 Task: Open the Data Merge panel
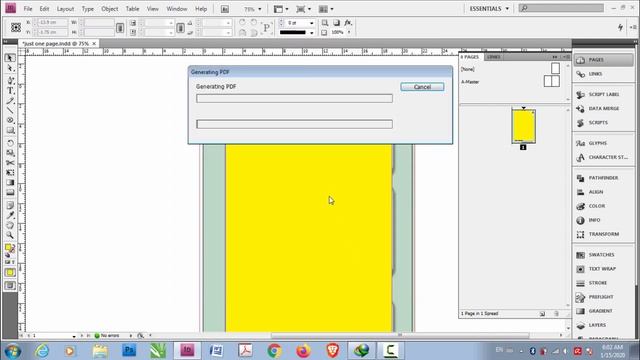(x=604, y=109)
